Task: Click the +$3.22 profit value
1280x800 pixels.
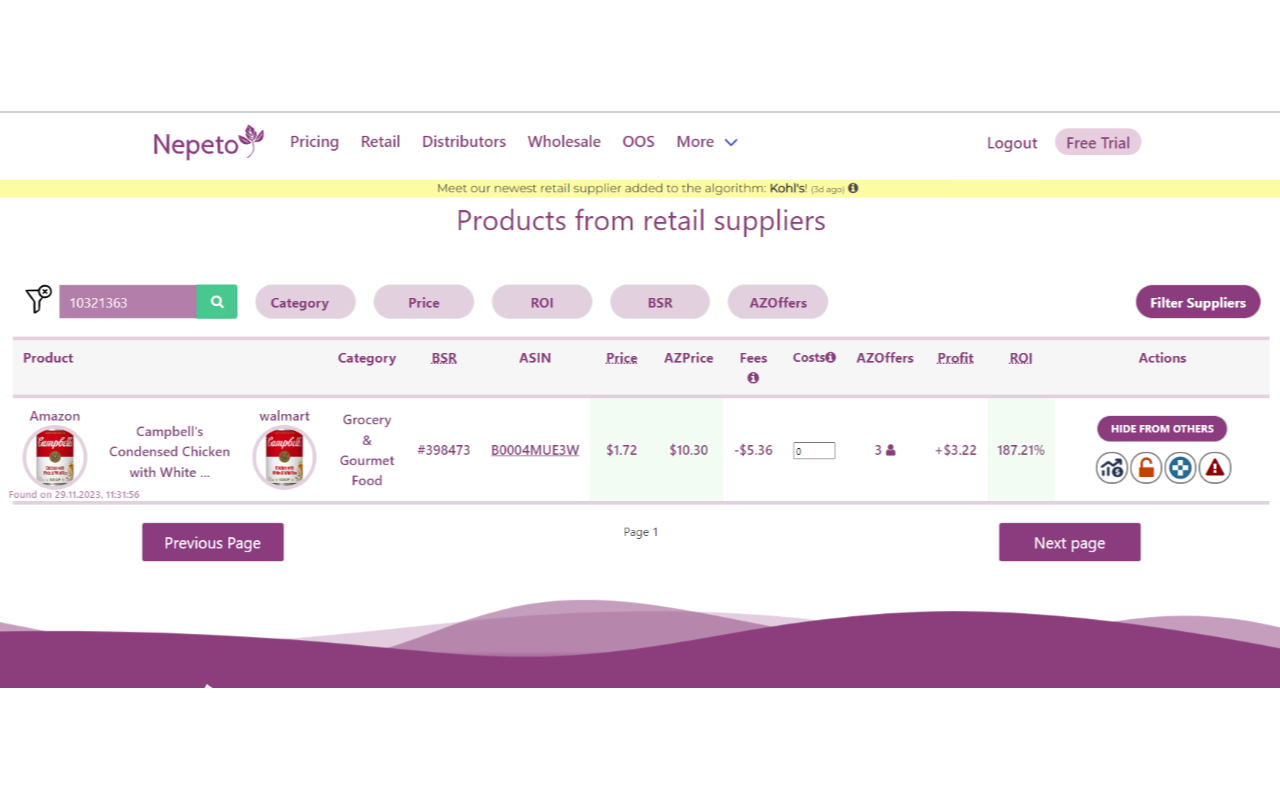Action: point(955,450)
